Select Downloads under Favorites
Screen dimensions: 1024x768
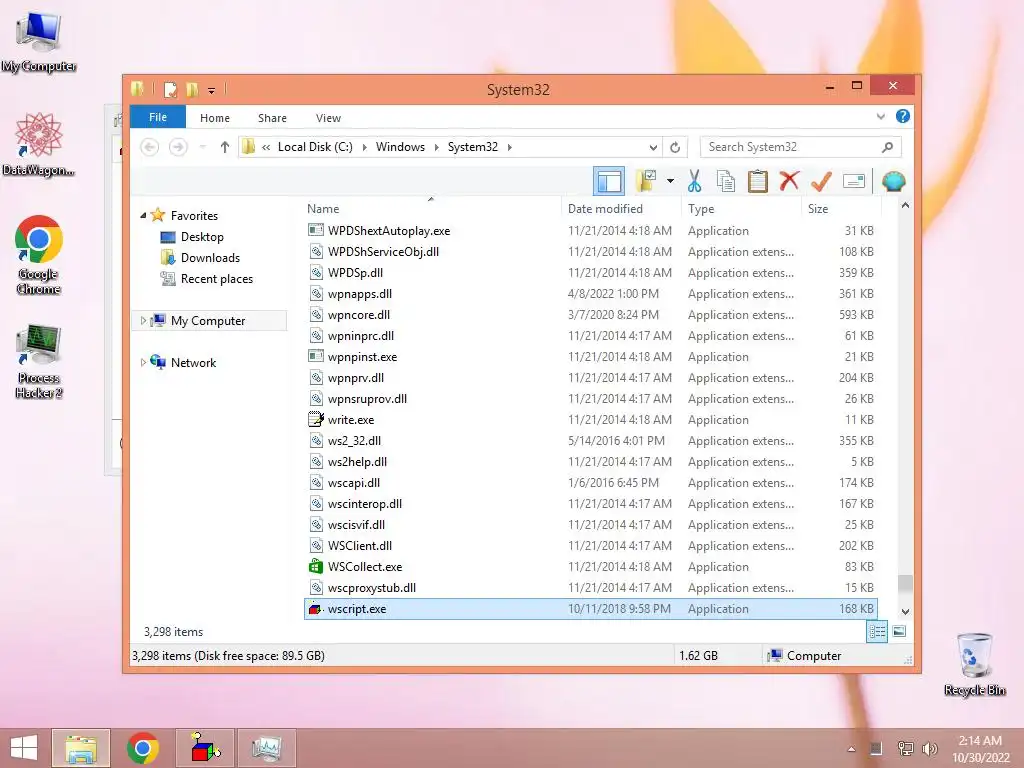tap(210, 257)
